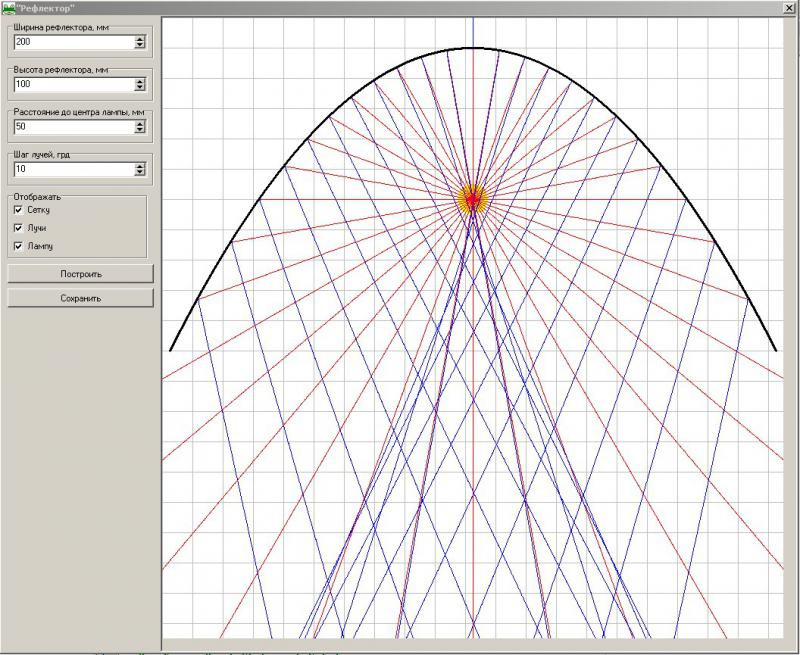Uncheck the Лучи rays checkbox

tap(18, 228)
